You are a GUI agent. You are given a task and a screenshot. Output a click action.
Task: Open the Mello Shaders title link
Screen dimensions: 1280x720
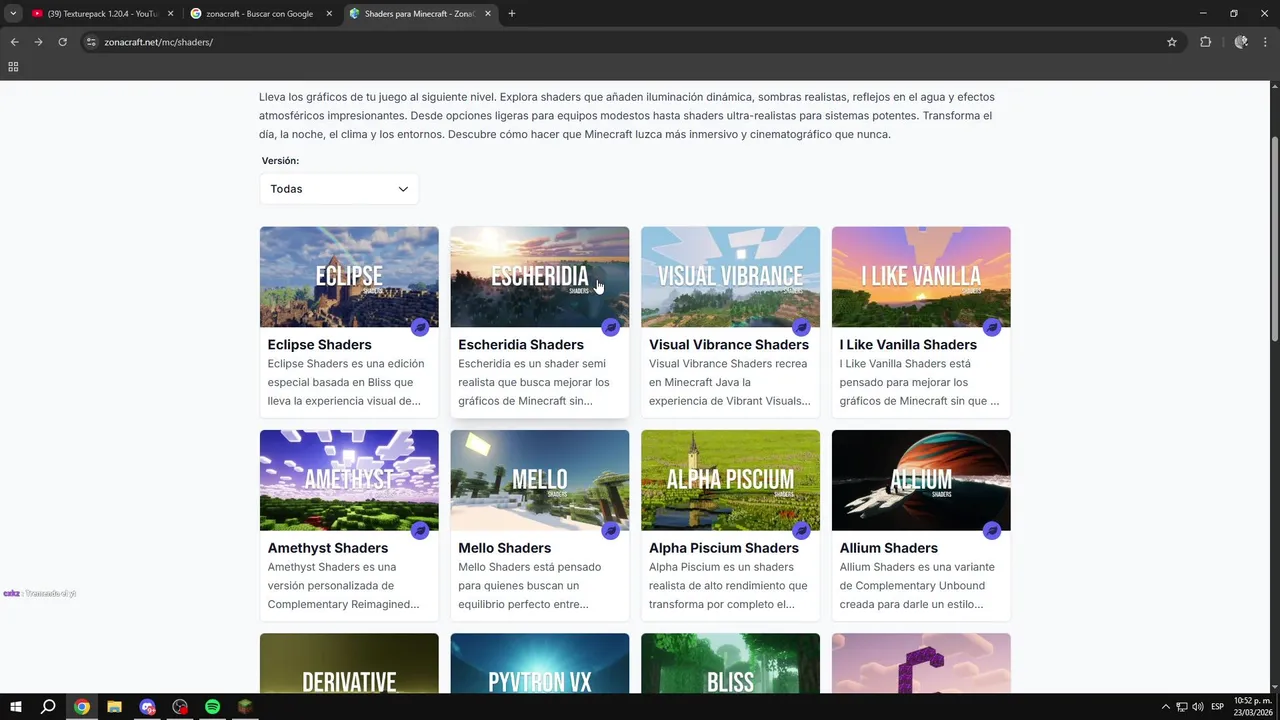click(504, 548)
